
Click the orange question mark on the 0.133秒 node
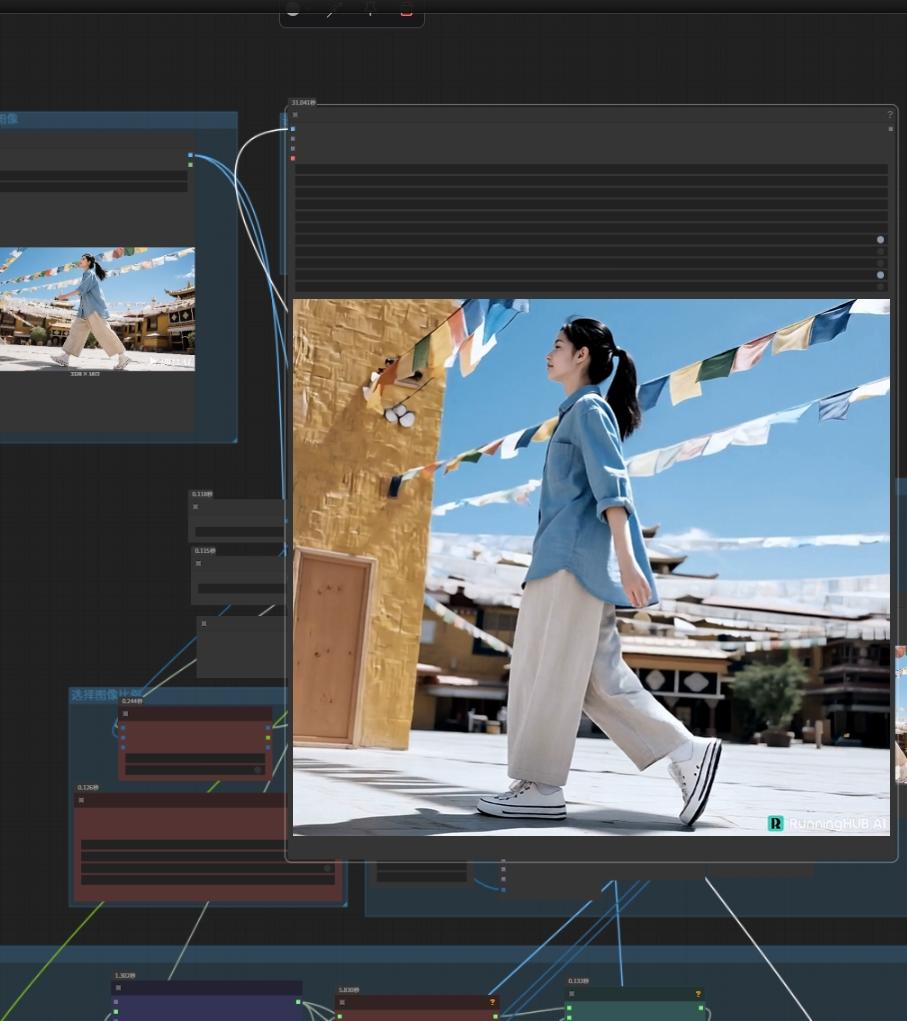[698, 994]
